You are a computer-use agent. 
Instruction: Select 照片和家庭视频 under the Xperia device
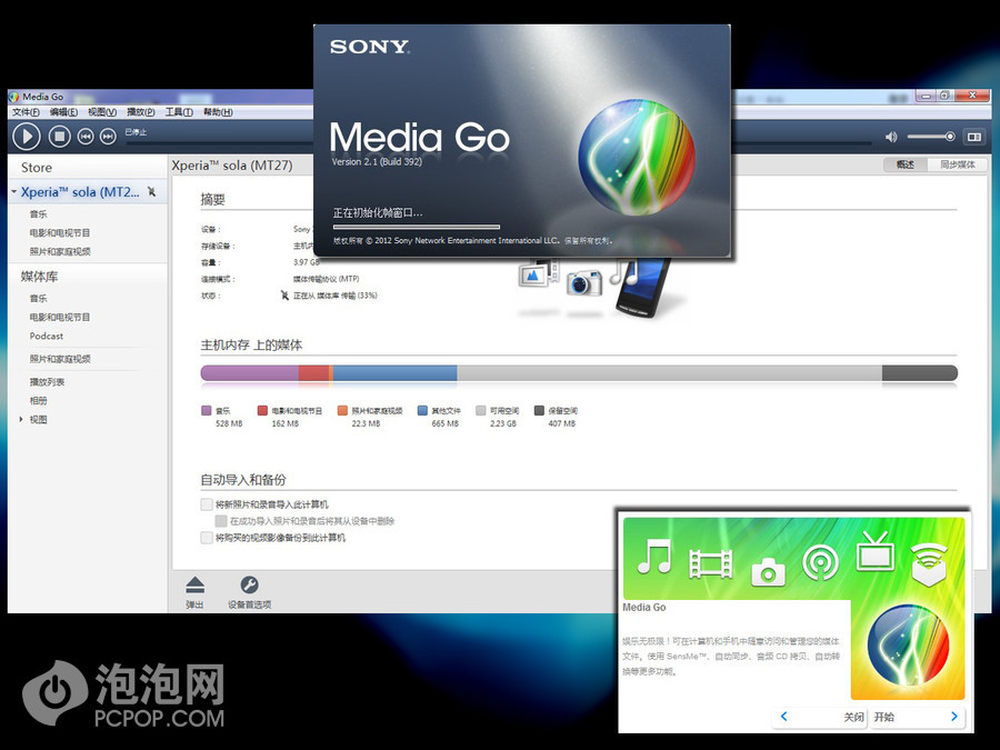pos(60,251)
